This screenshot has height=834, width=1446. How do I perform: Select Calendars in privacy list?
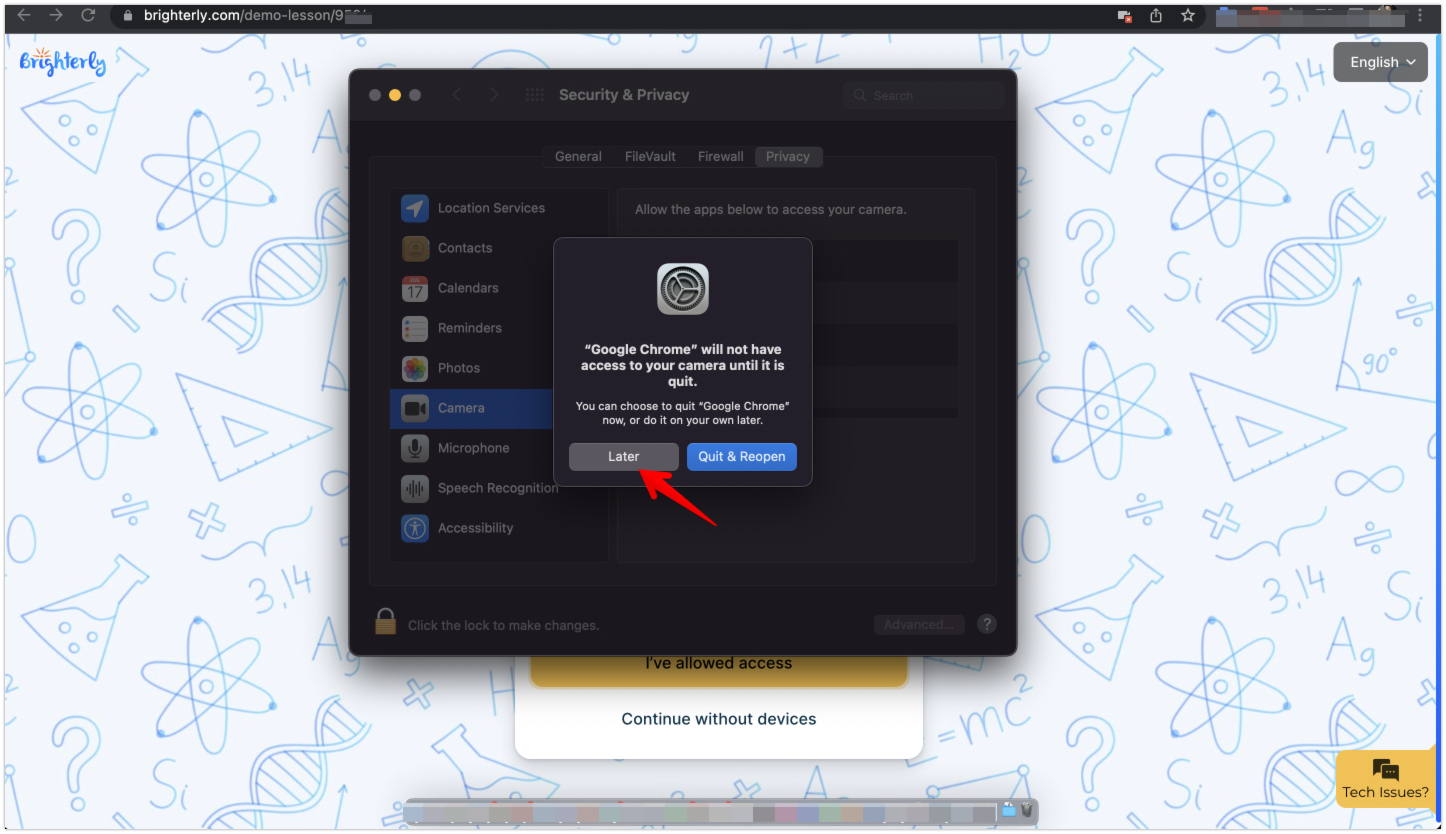click(499, 288)
